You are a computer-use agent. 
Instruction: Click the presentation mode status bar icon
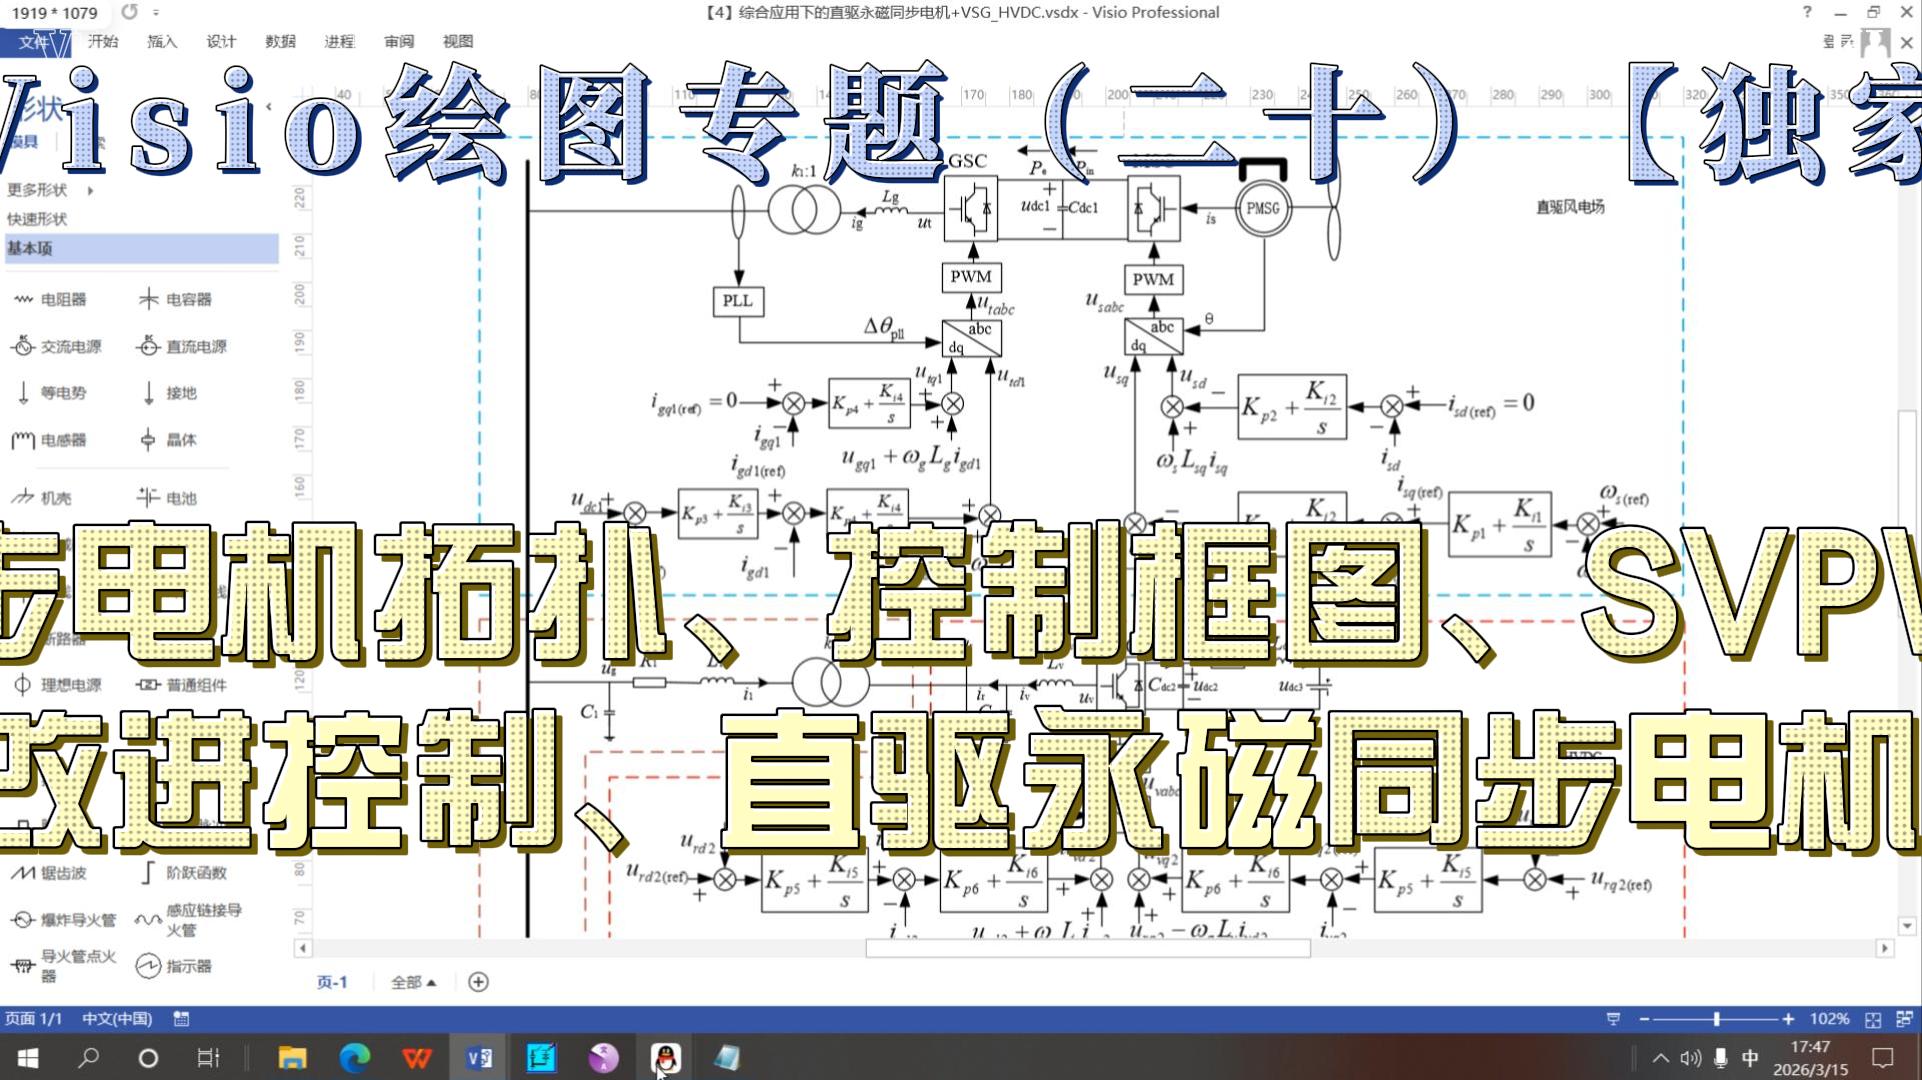[1613, 1019]
